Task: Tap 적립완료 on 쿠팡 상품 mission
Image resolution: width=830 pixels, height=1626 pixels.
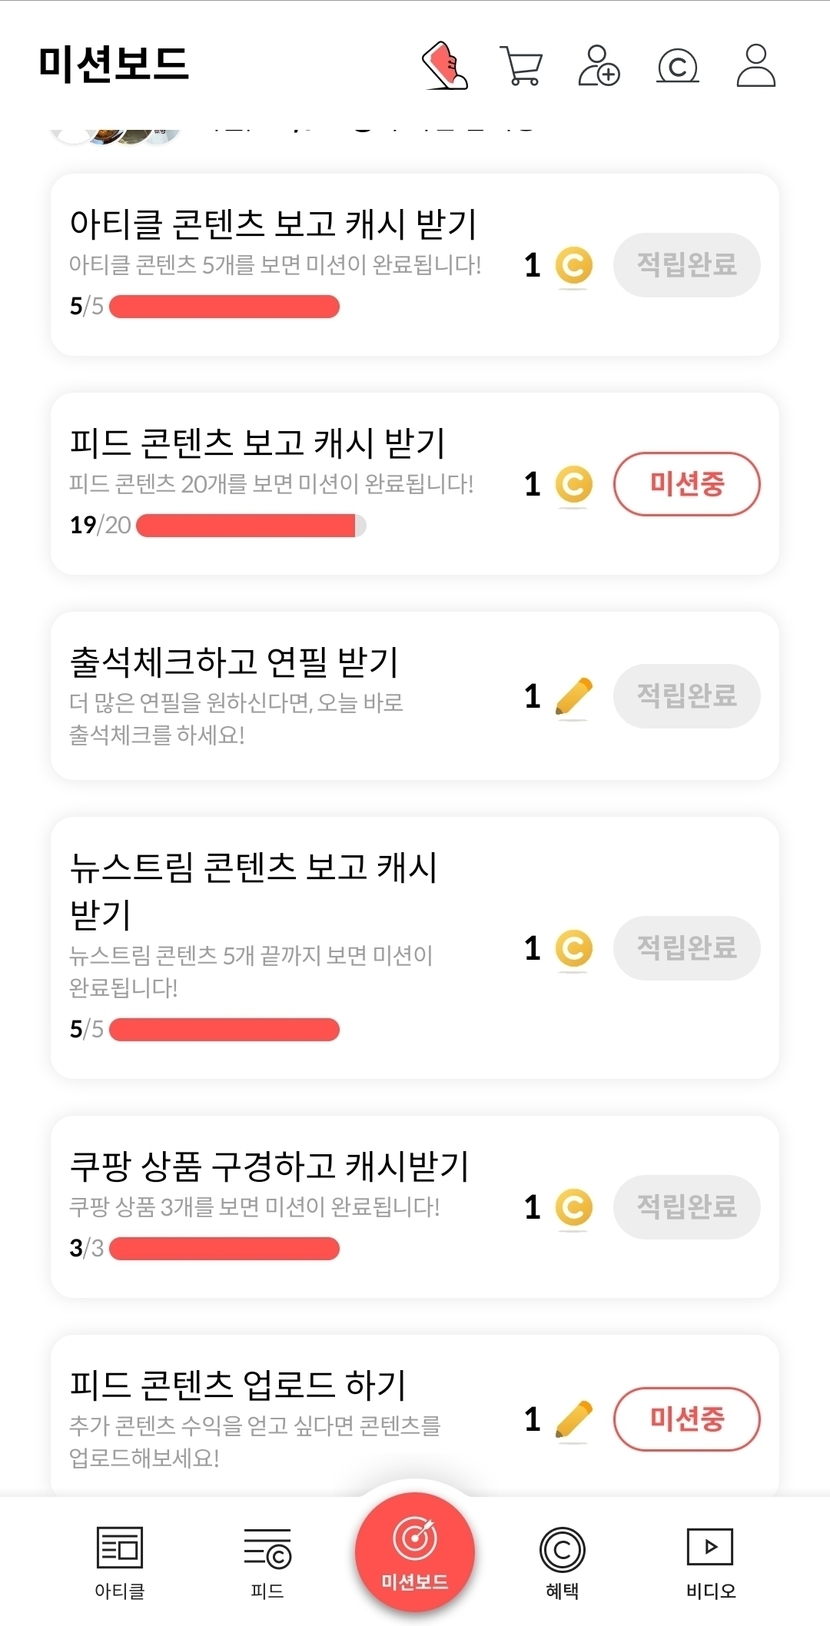Action: 687,1207
